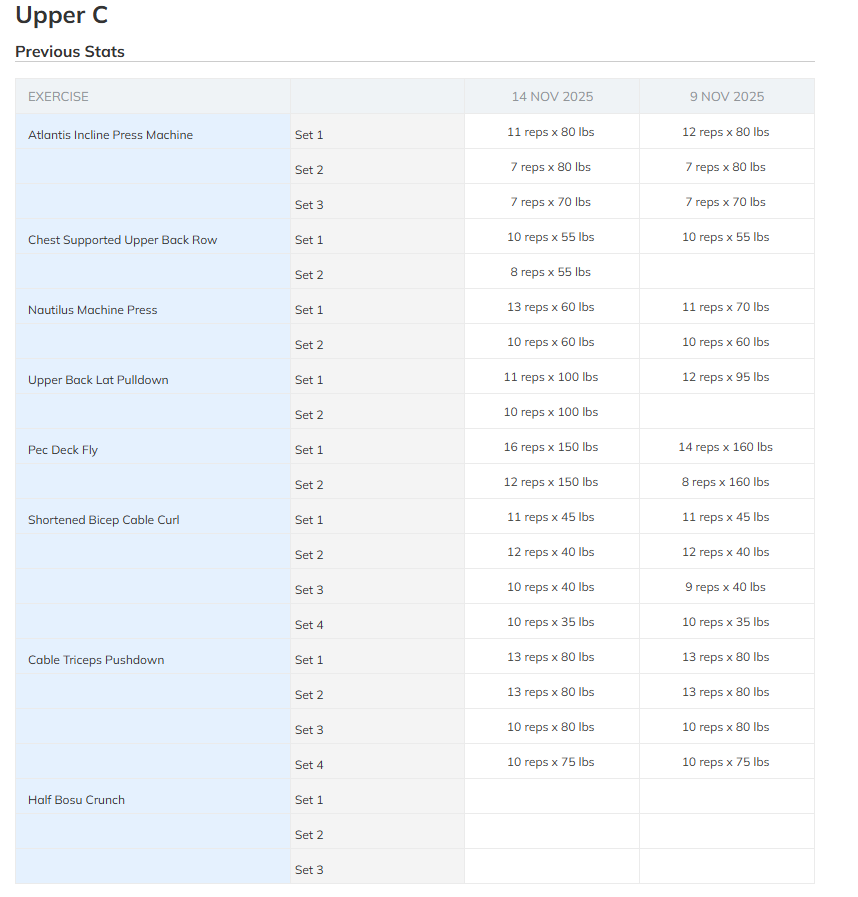Image resolution: width=858 pixels, height=897 pixels.
Task: Click the EXERCISE column header
Action: (58, 97)
